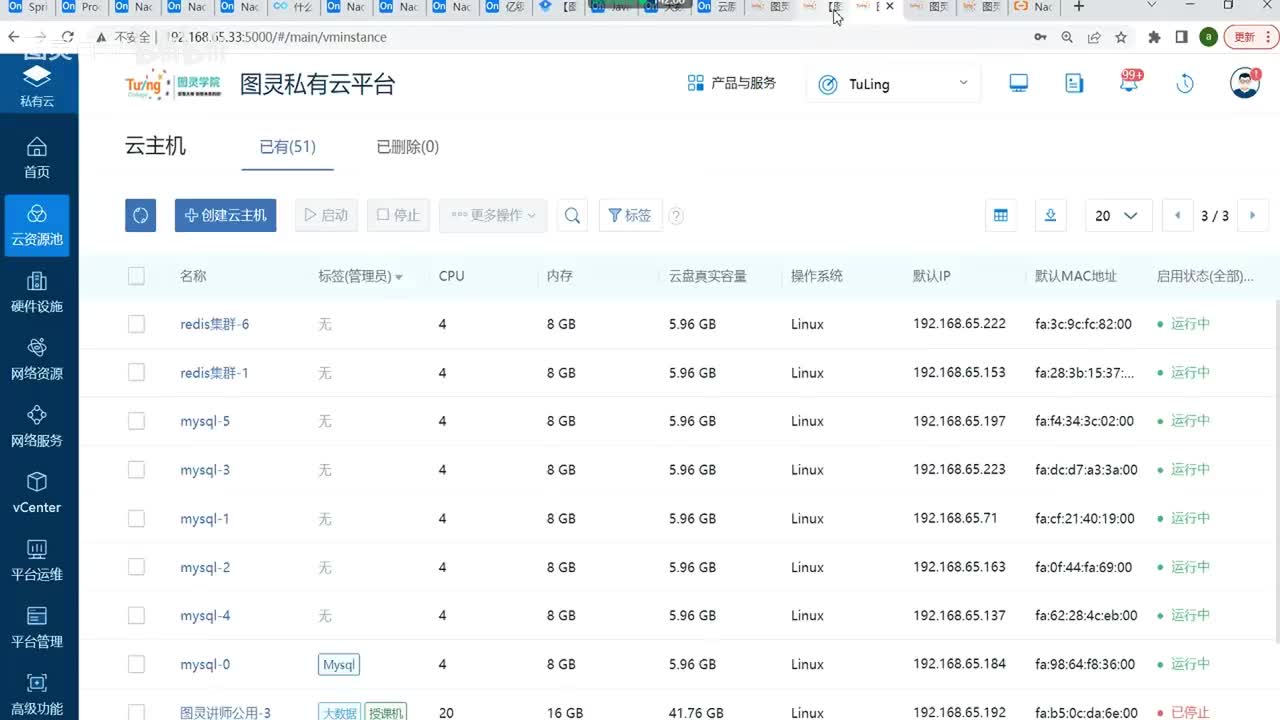Open the user avatar menu
The image size is (1280, 720).
click(1245, 83)
